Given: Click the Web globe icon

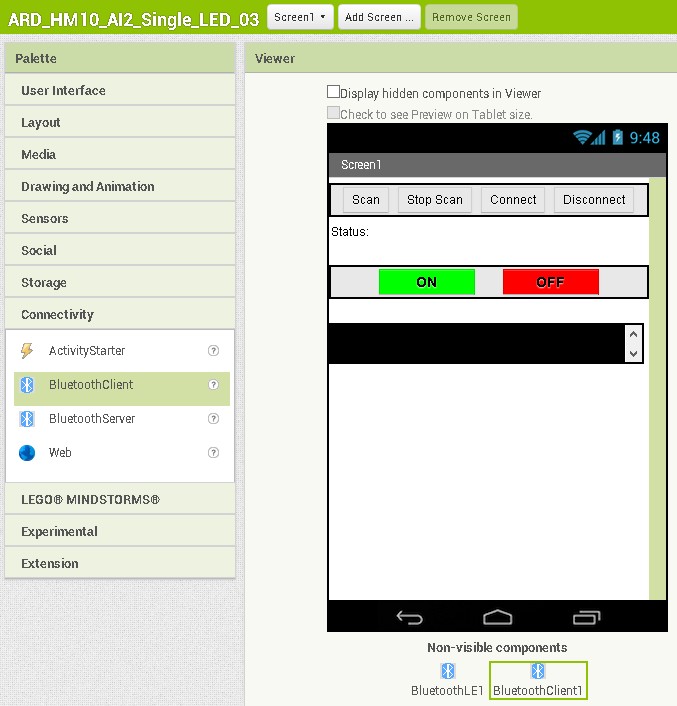Looking at the screenshot, I should pyautogui.click(x=27, y=453).
